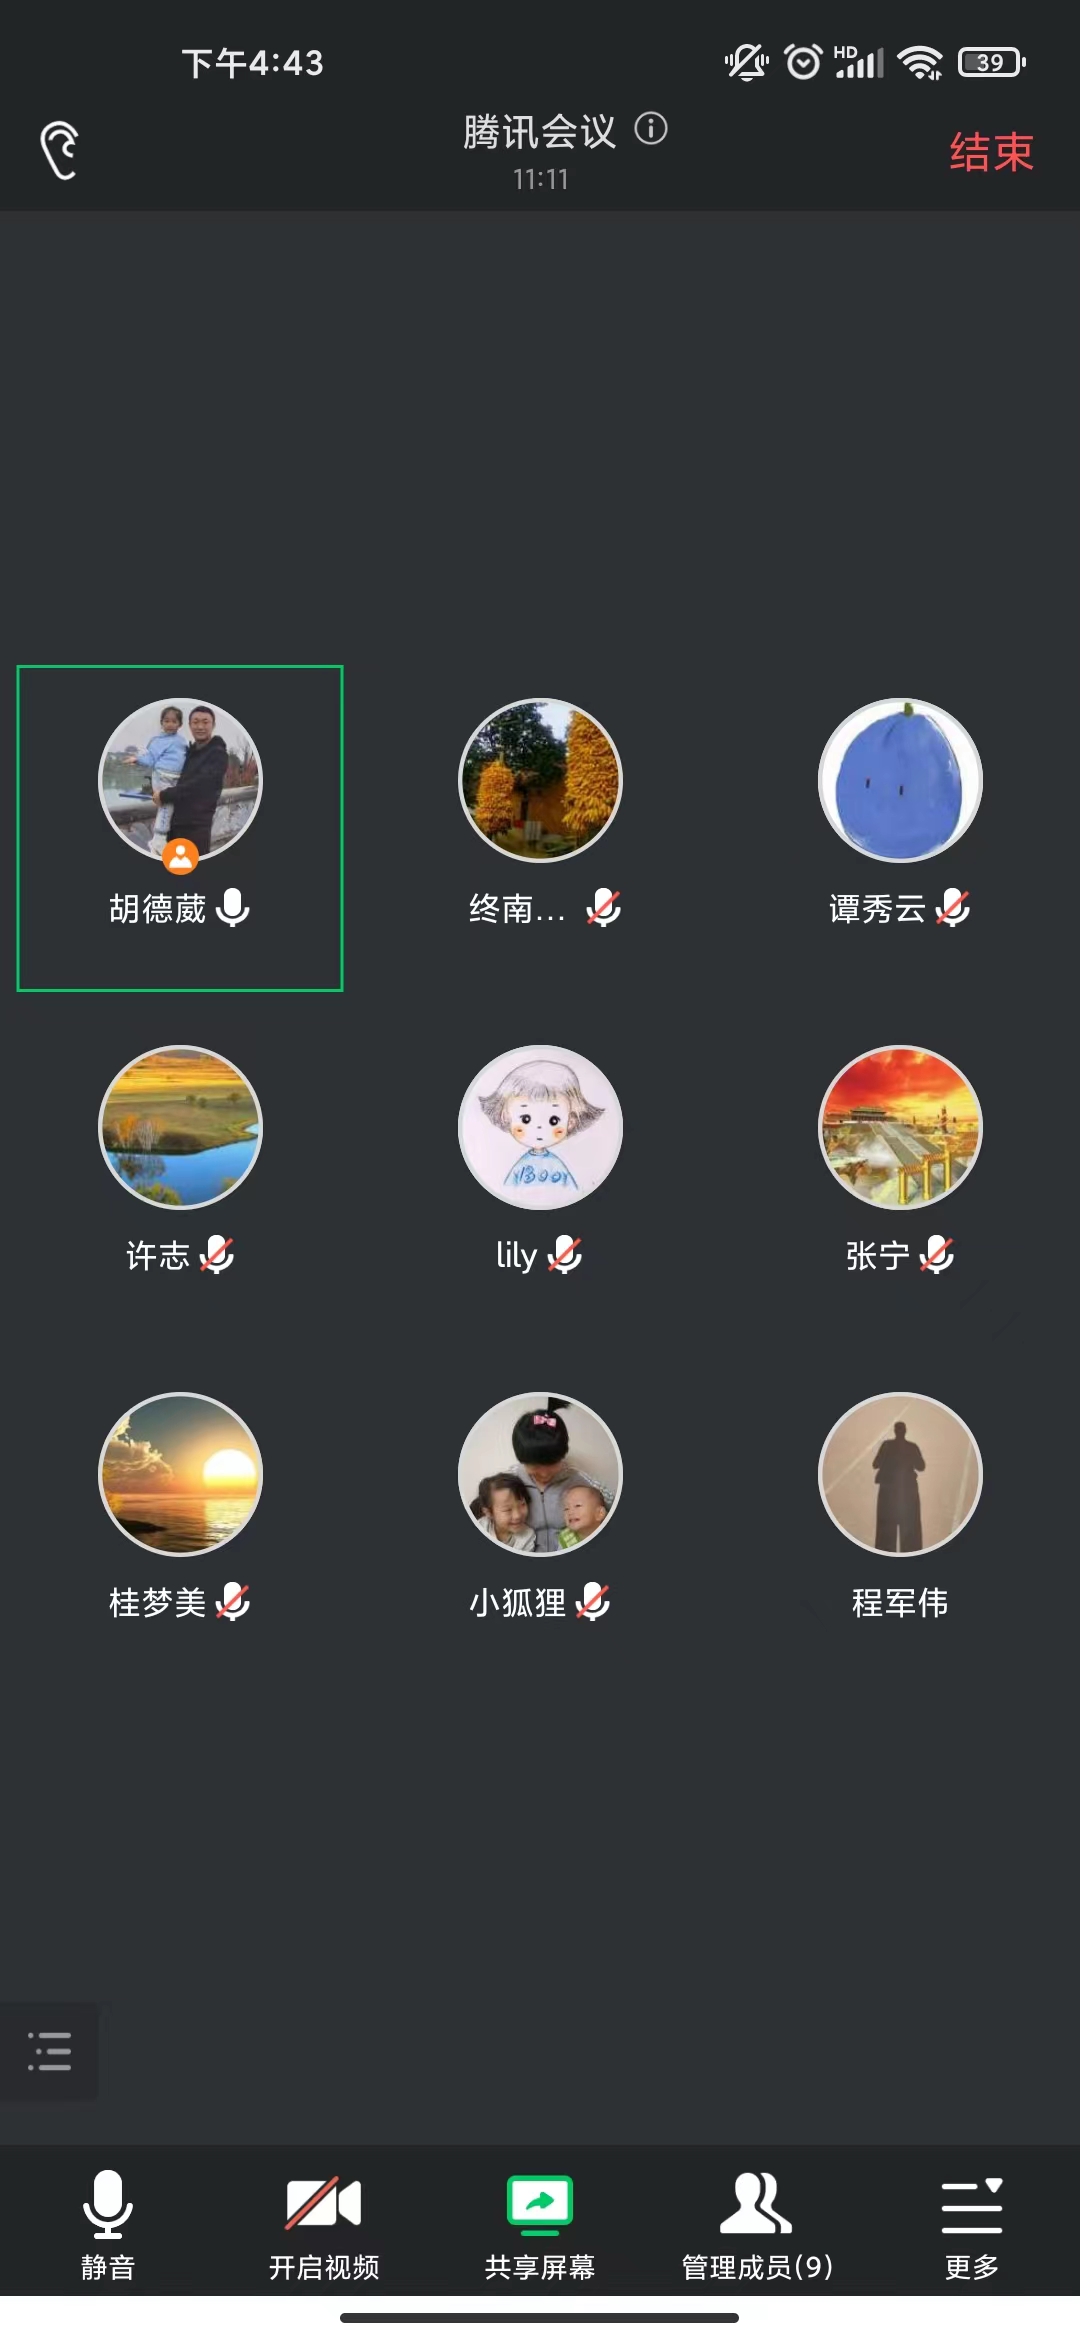Open the chat list icon at bottom left

pos(49,2050)
